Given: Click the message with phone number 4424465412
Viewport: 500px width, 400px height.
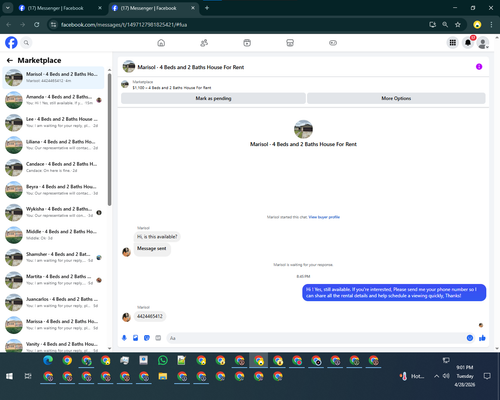Looking at the screenshot, I should [150, 316].
